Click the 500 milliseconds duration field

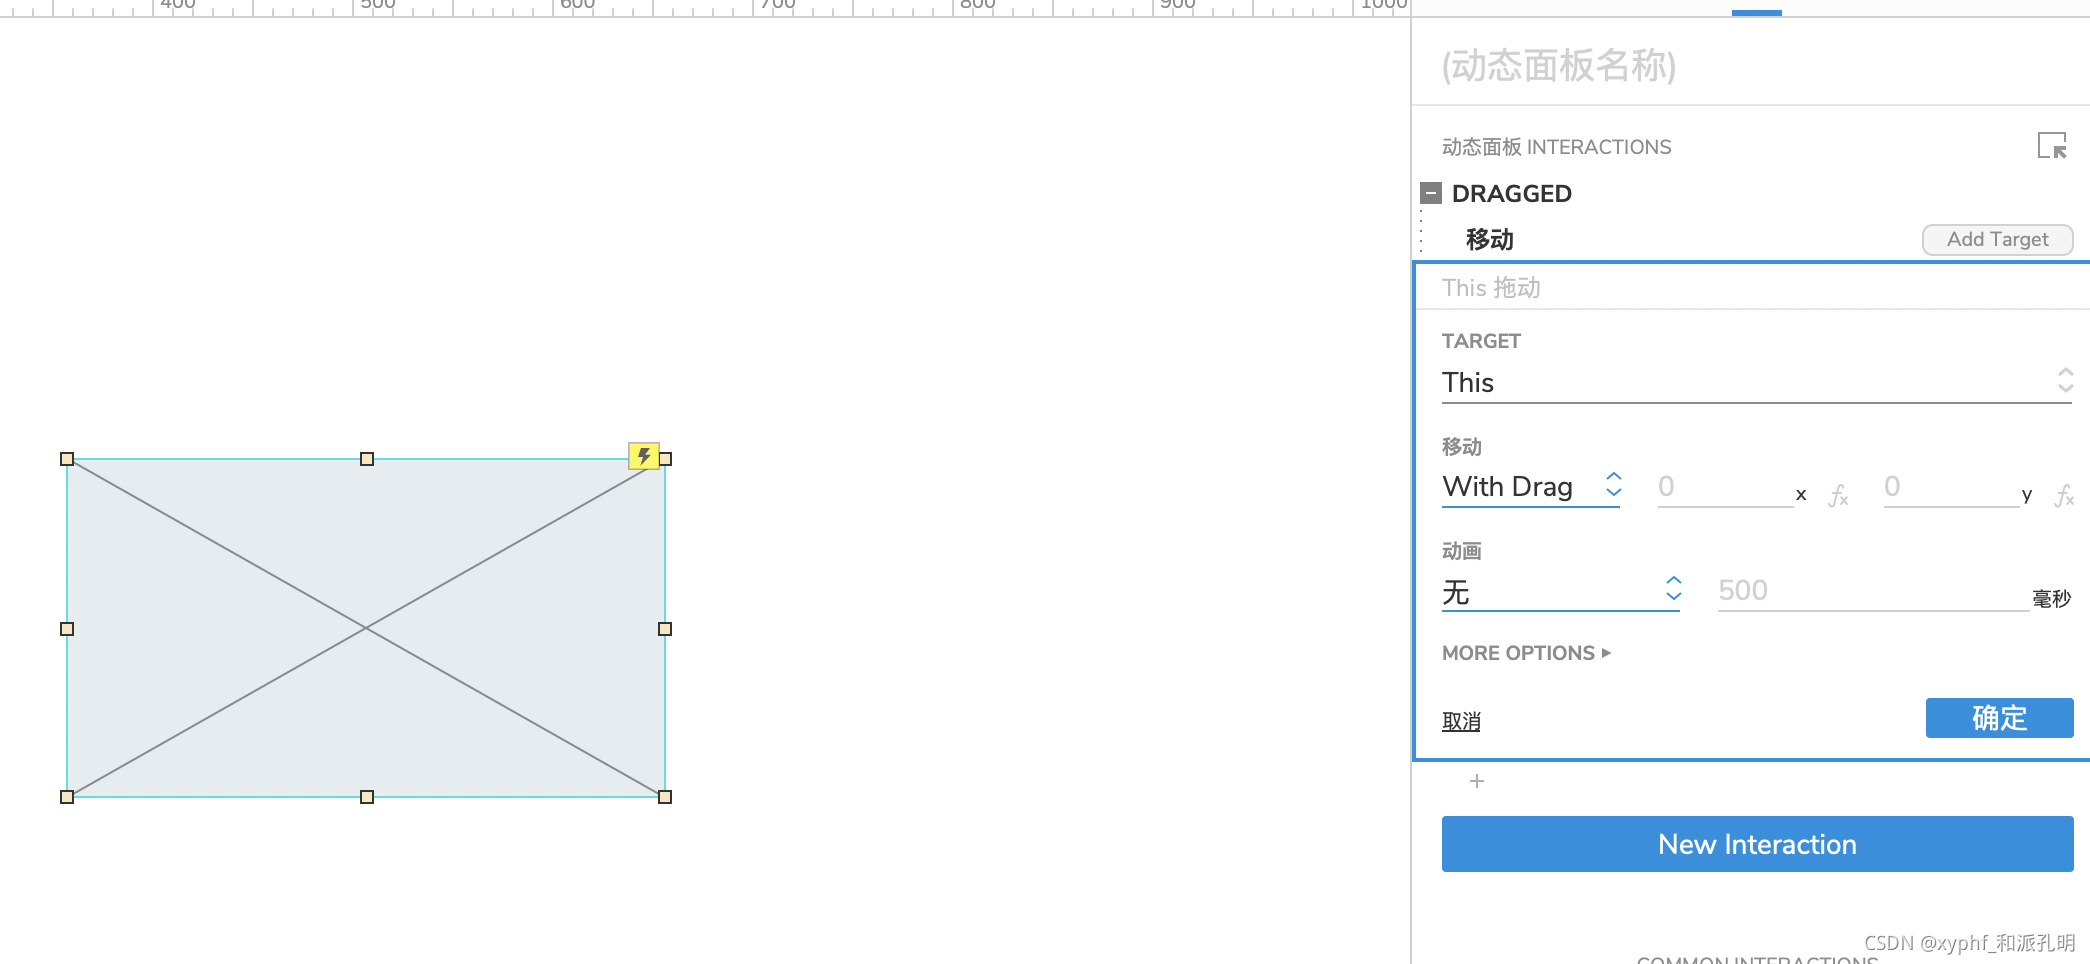1872,591
